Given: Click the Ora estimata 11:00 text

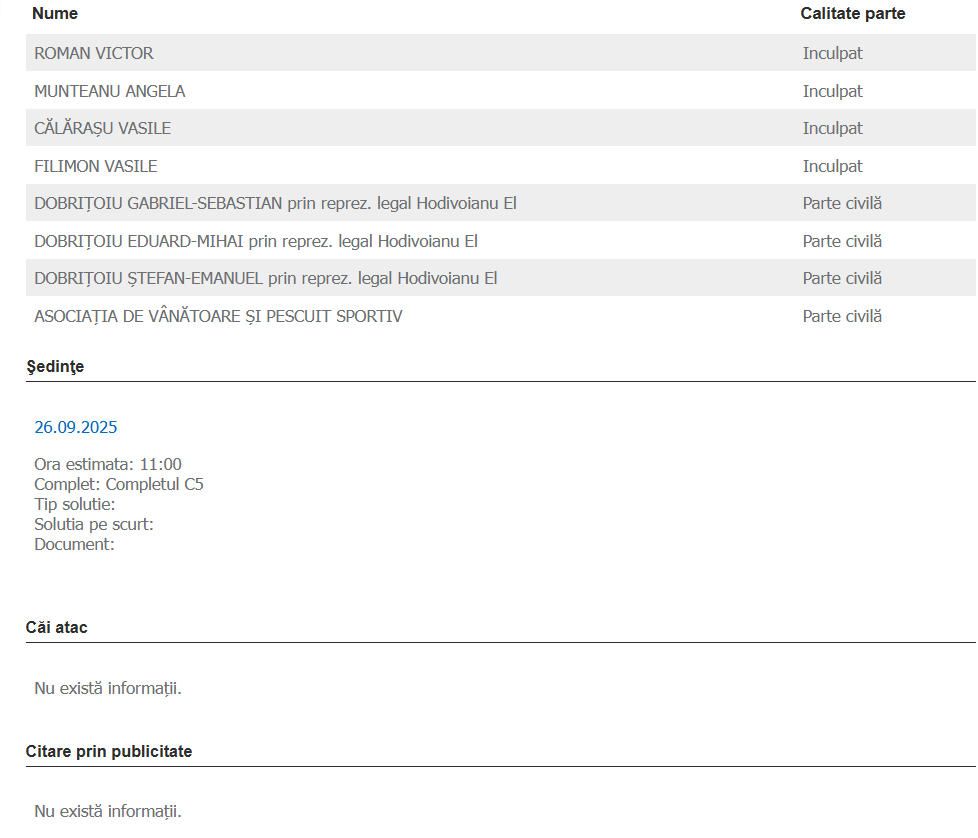Looking at the screenshot, I should [108, 464].
